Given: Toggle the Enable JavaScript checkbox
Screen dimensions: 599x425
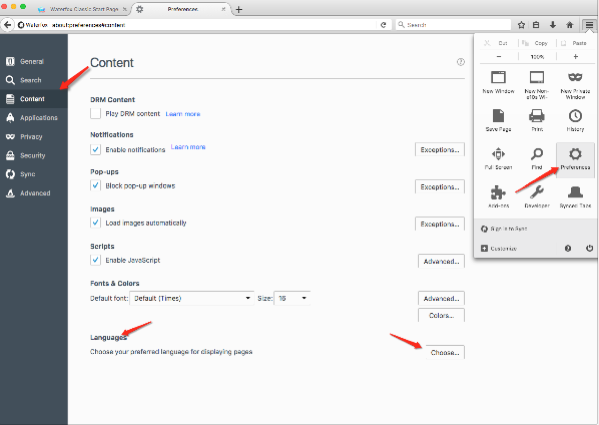Looking at the screenshot, I should (x=96, y=260).
